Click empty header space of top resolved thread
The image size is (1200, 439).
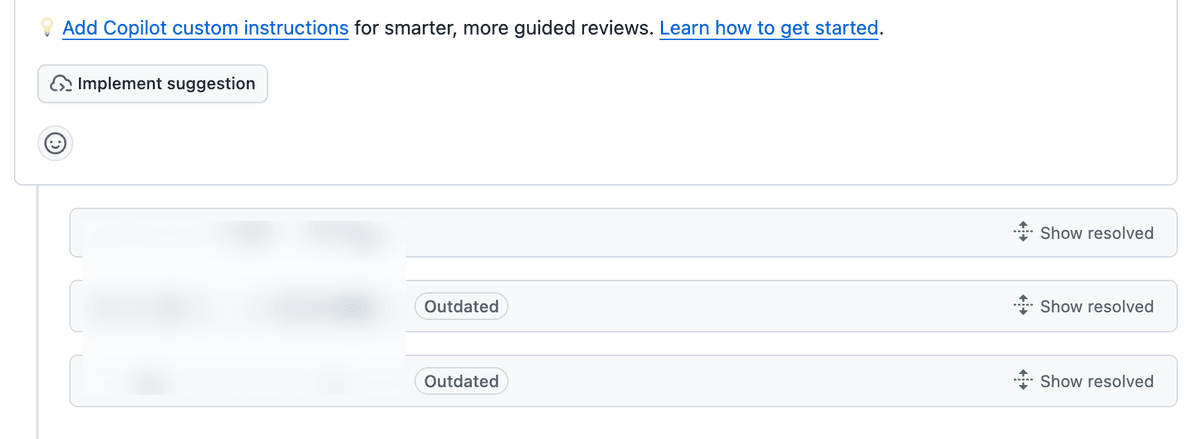(700, 233)
